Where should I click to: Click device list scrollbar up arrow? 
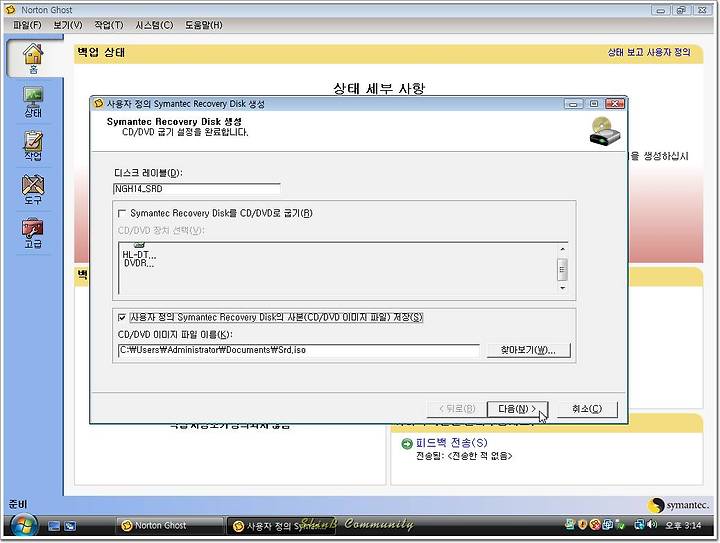pos(562,249)
